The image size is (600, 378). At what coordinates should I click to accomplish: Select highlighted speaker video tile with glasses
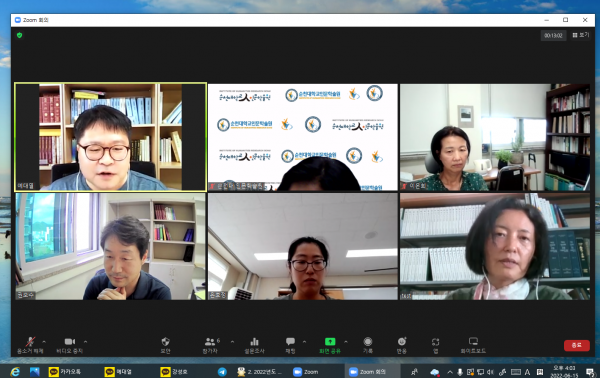coord(111,137)
